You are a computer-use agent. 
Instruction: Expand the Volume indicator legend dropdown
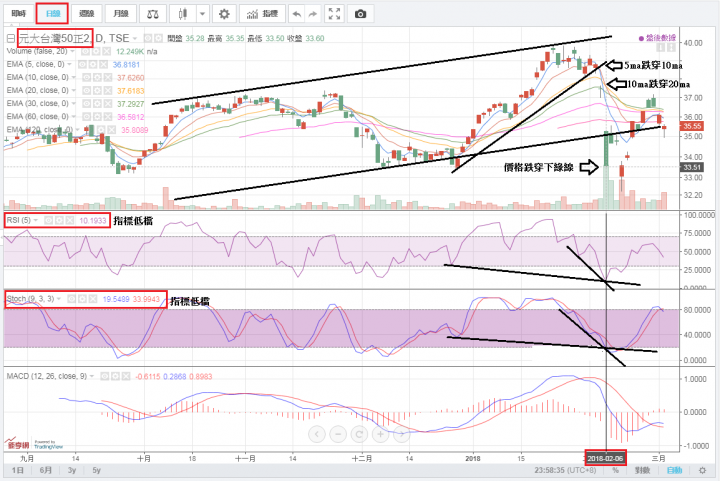click(73, 51)
